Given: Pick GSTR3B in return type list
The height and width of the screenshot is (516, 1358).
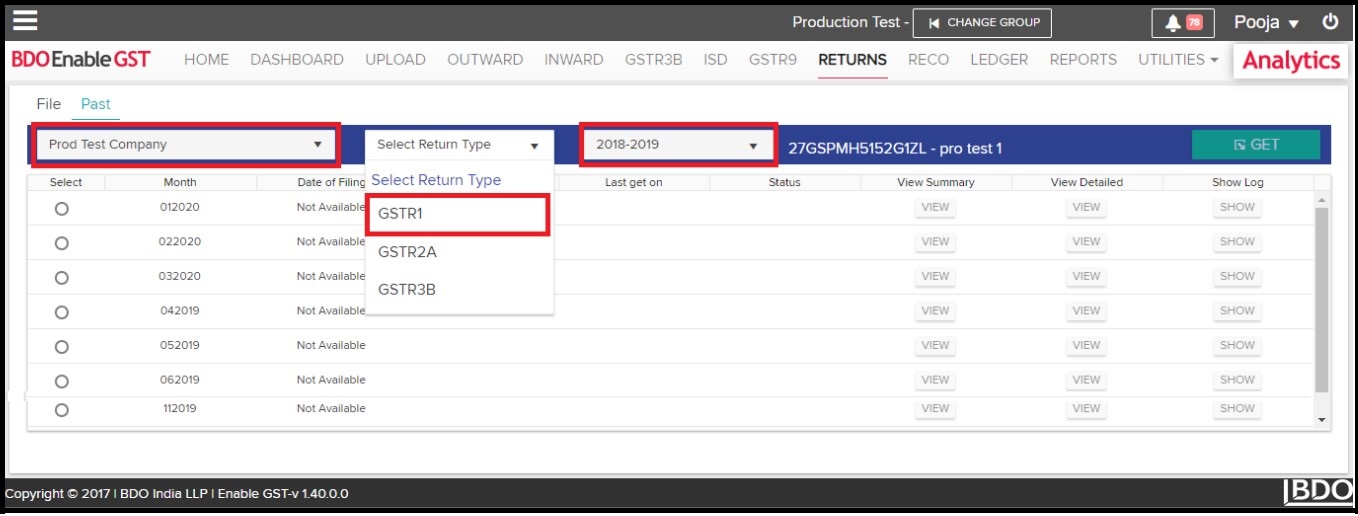Looking at the screenshot, I should [x=407, y=290].
